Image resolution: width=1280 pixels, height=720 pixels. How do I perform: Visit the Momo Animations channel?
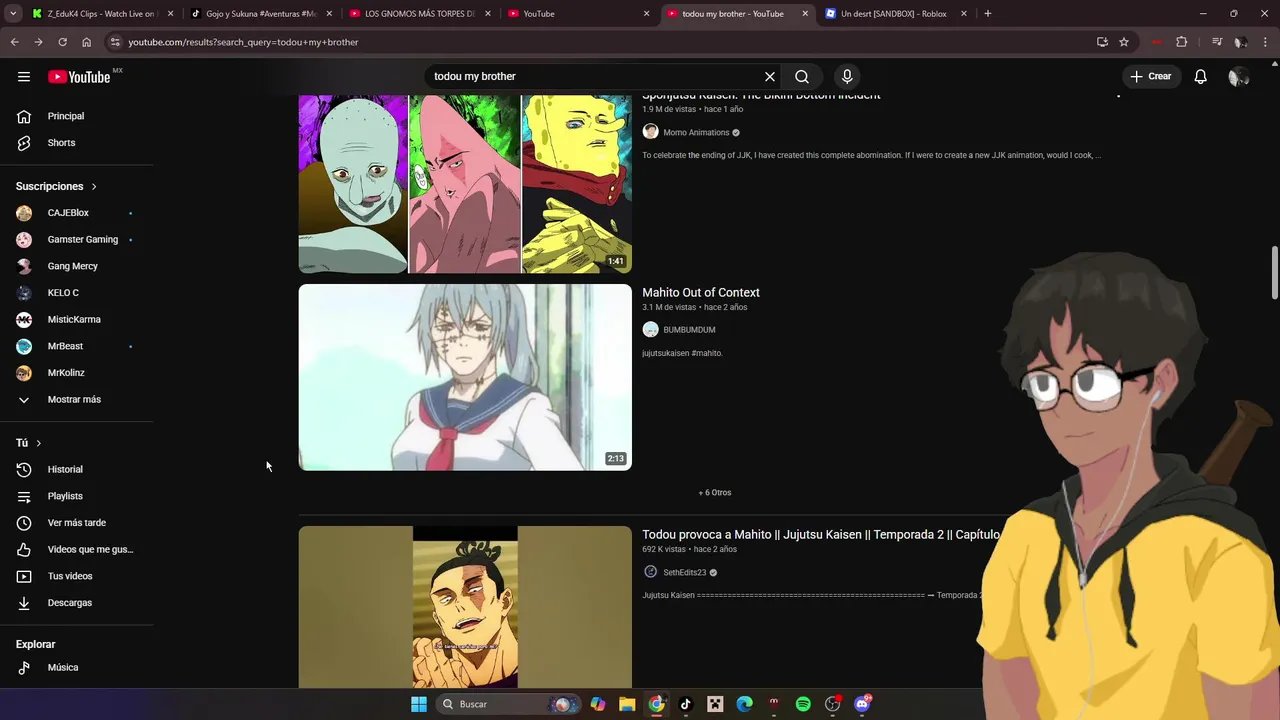(696, 133)
